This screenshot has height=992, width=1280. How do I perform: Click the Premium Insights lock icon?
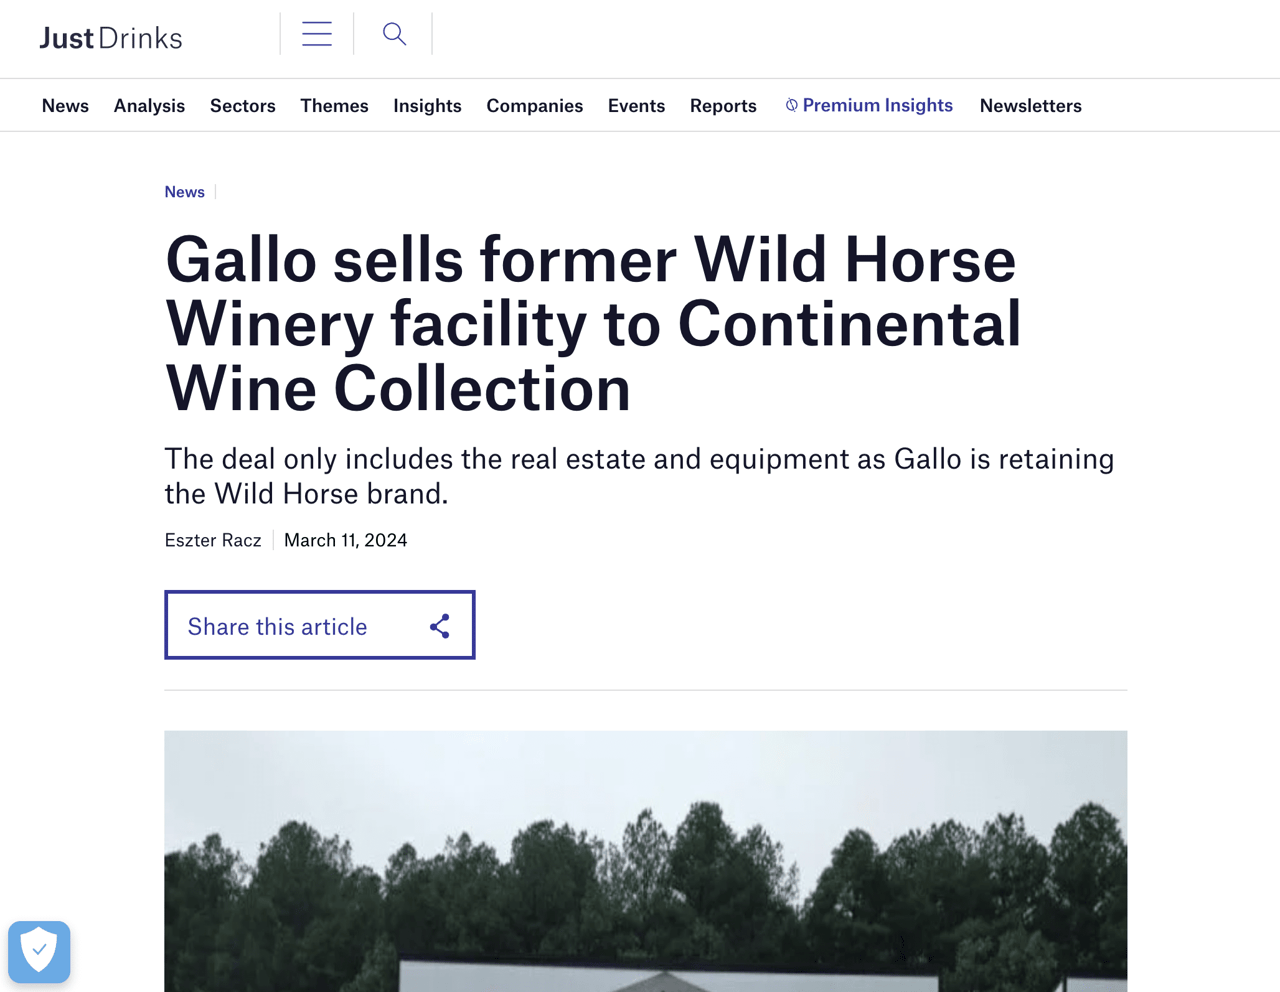pyautogui.click(x=790, y=104)
